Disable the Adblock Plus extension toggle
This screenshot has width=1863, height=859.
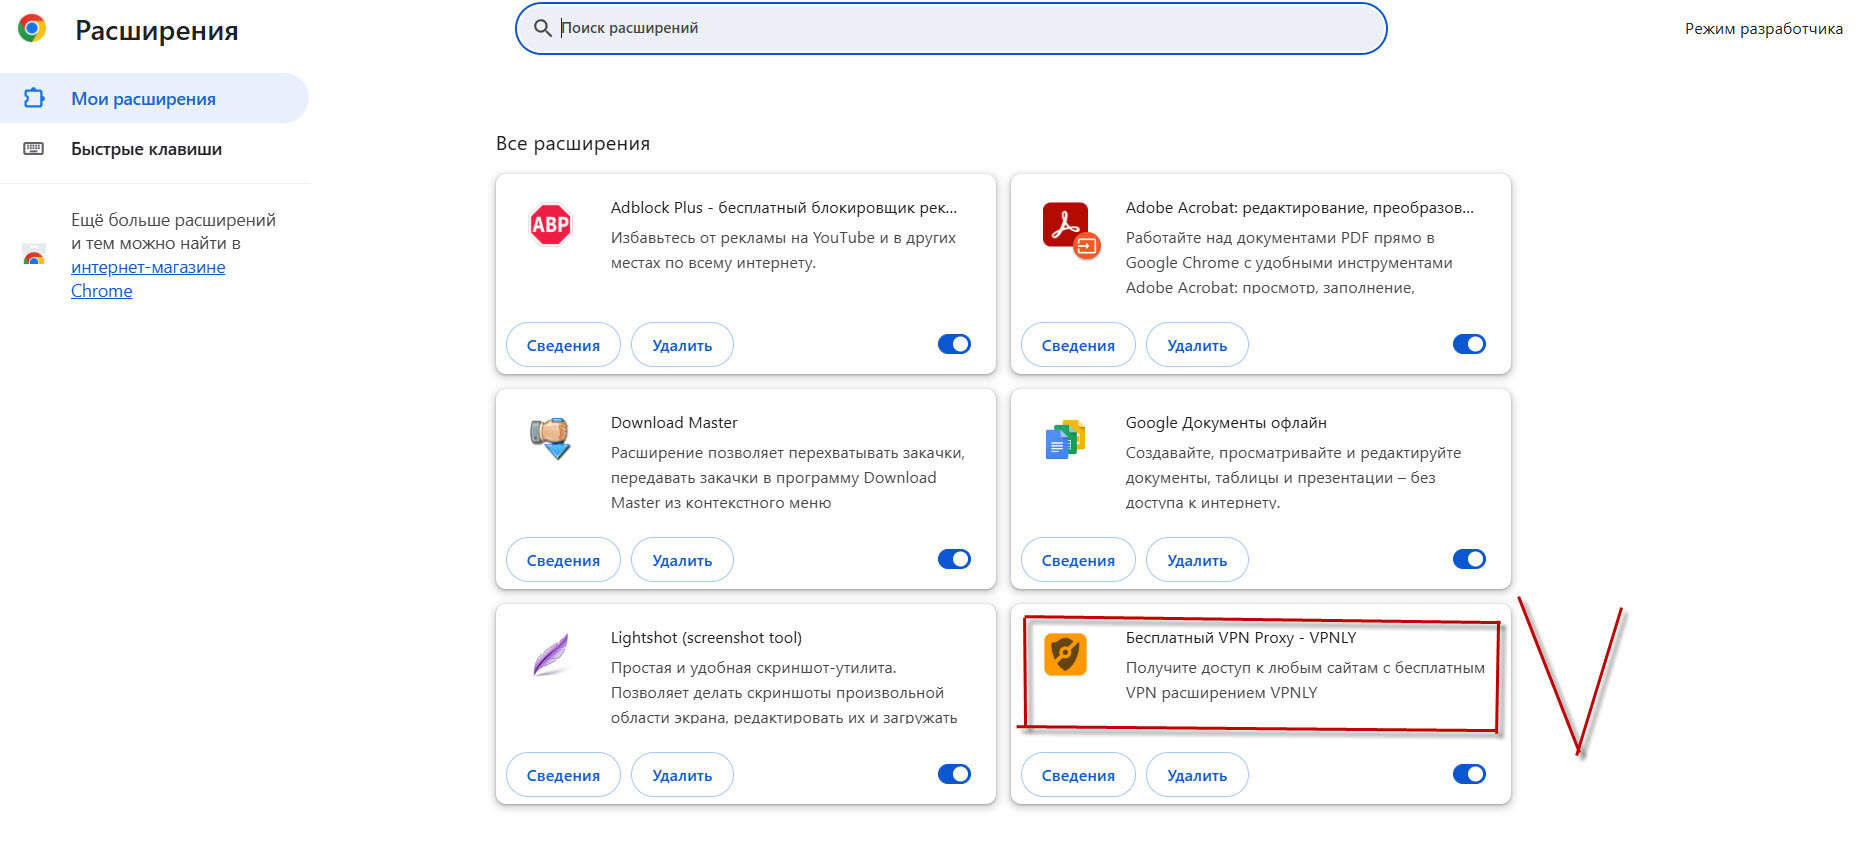(954, 344)
